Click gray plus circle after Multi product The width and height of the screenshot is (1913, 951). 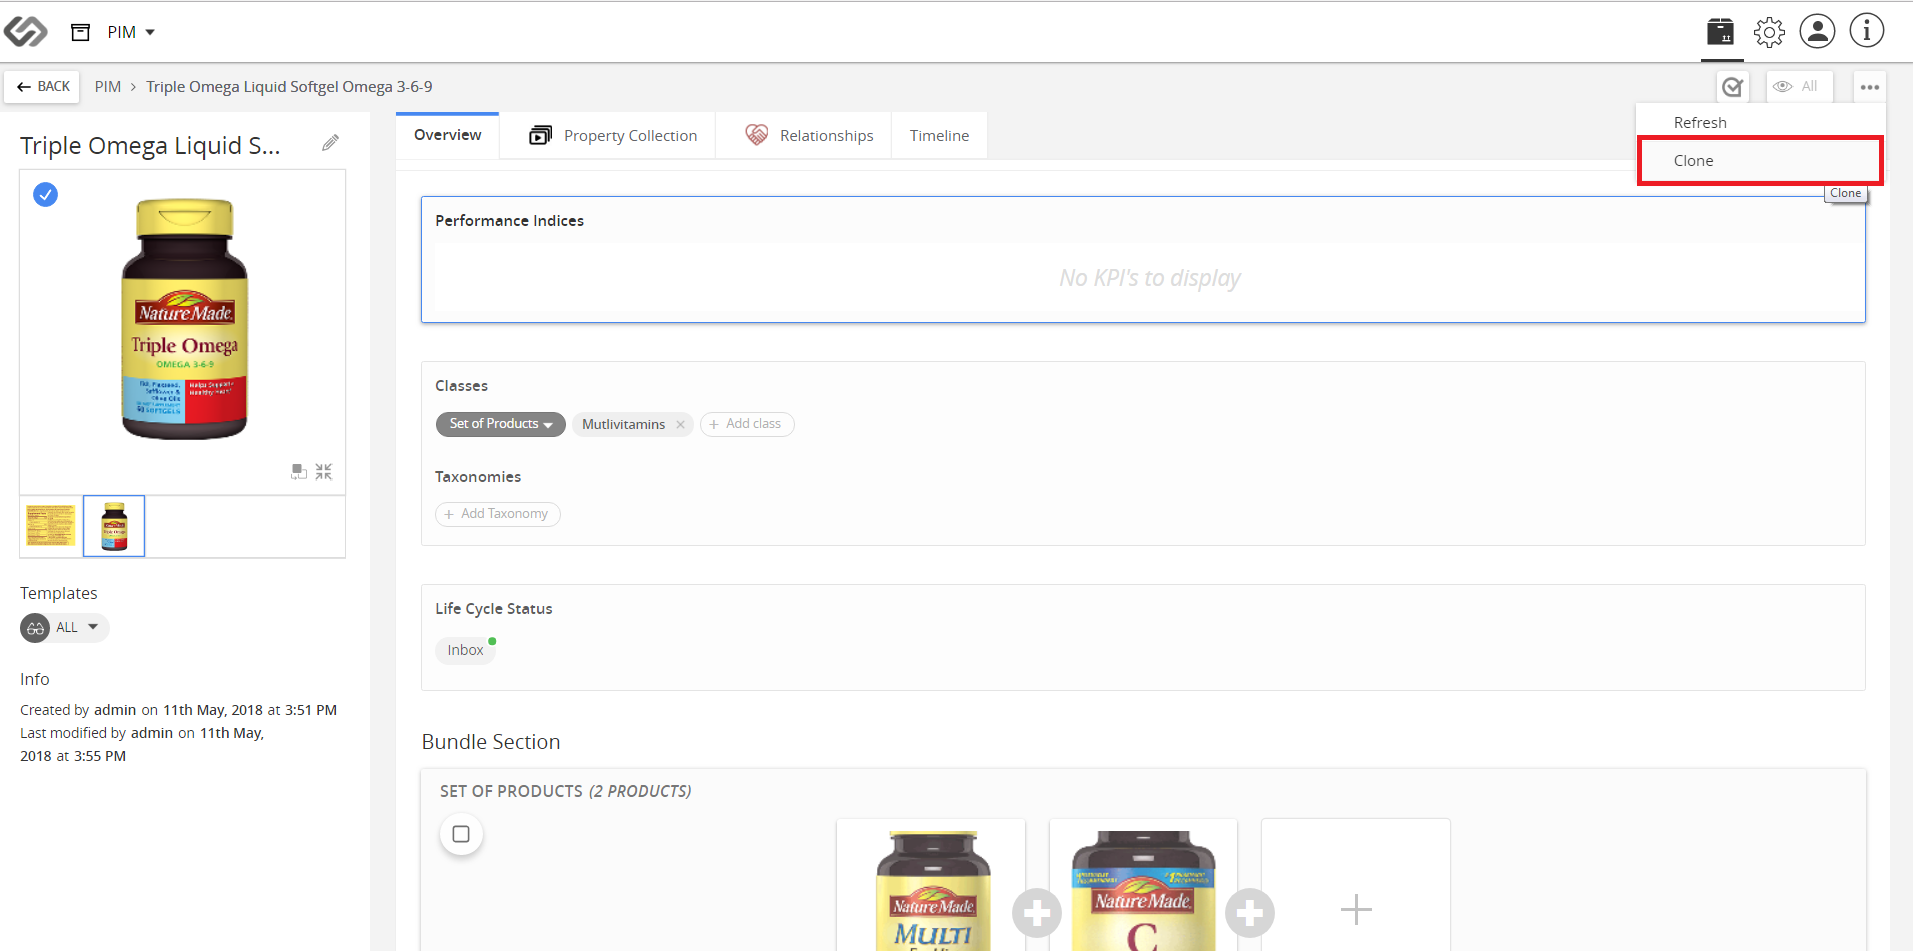[x=1037, y=912]
